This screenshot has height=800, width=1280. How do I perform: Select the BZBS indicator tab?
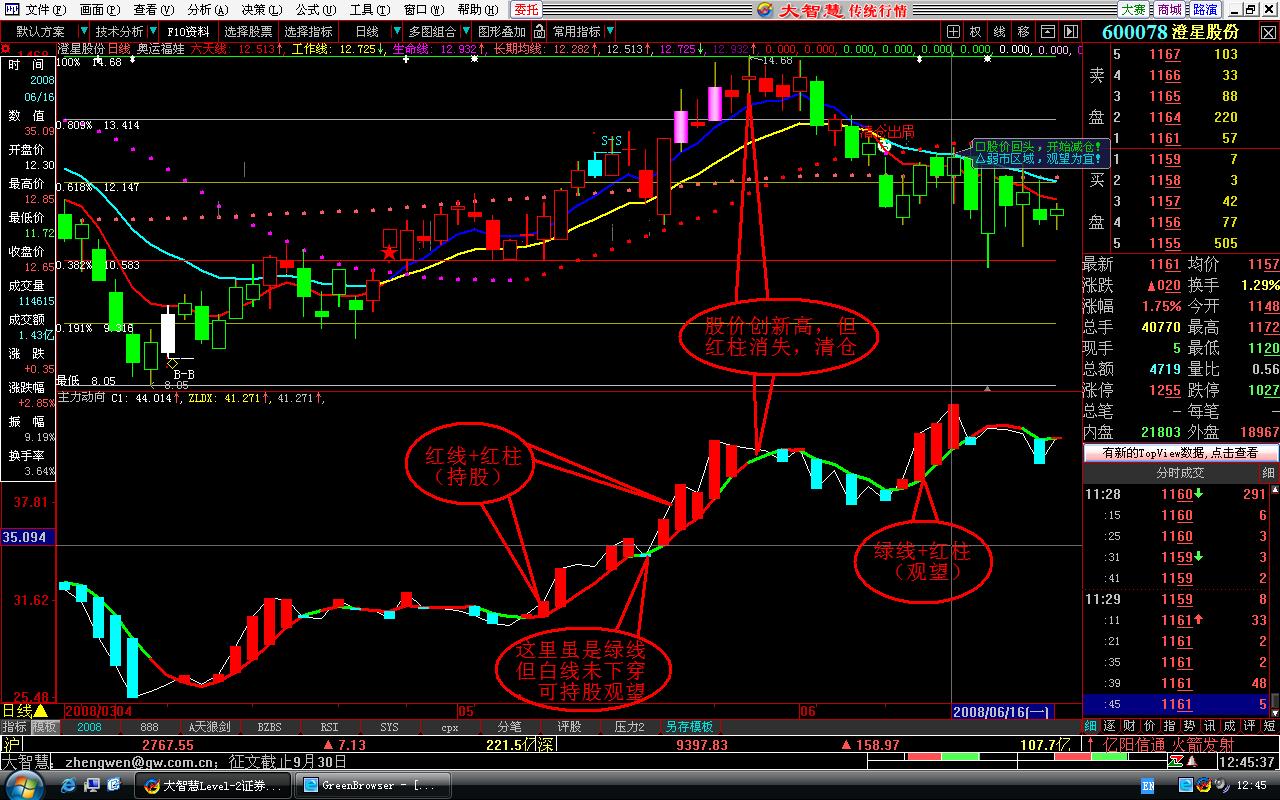tap(269, 727)
